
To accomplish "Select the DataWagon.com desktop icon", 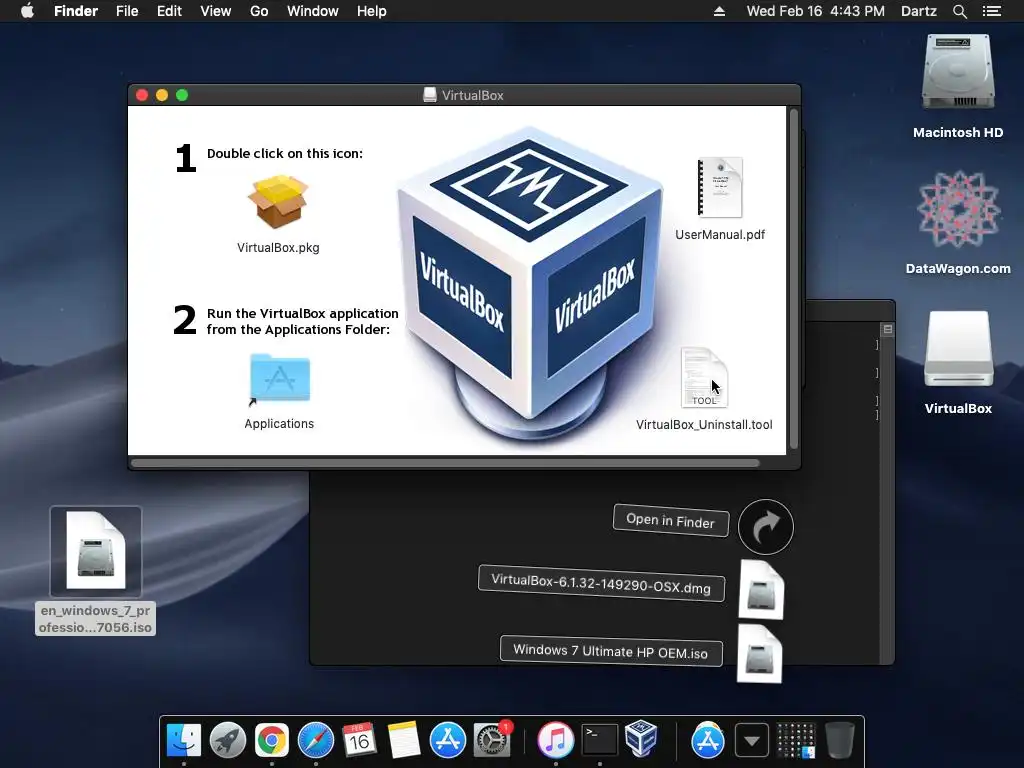I will pos(958,210).
